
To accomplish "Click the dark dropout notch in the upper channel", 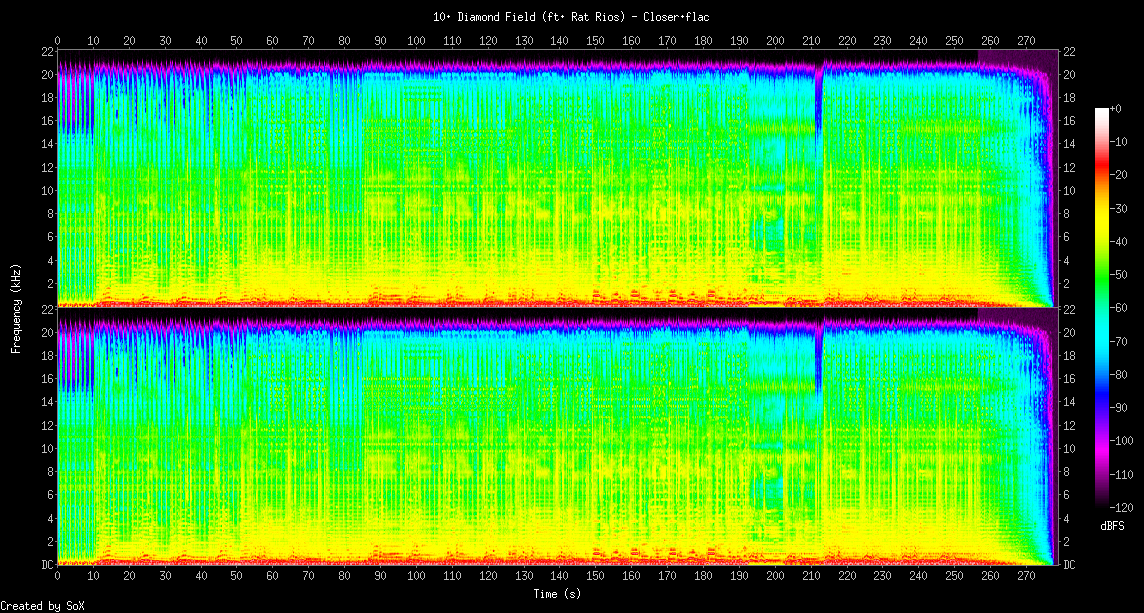I will 819,100.
